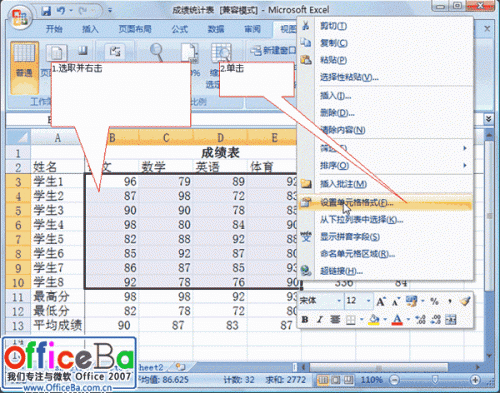Select Page Layout view icon in ribbon
This screenshot has height=393, width=500.
(x=56, y=53)
